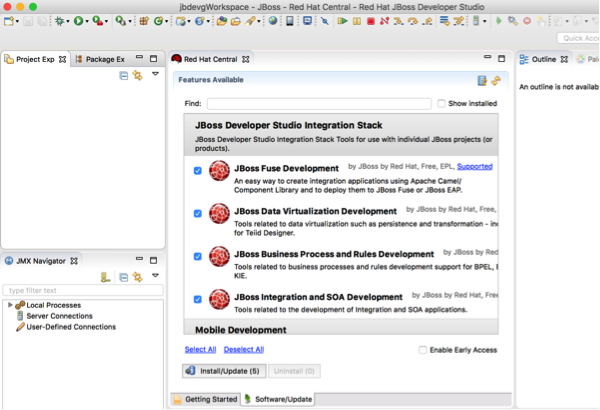This screenshot has height=410, width=600.
Task: Collapse All in Project Explorer toolbar
Action: 124,75
